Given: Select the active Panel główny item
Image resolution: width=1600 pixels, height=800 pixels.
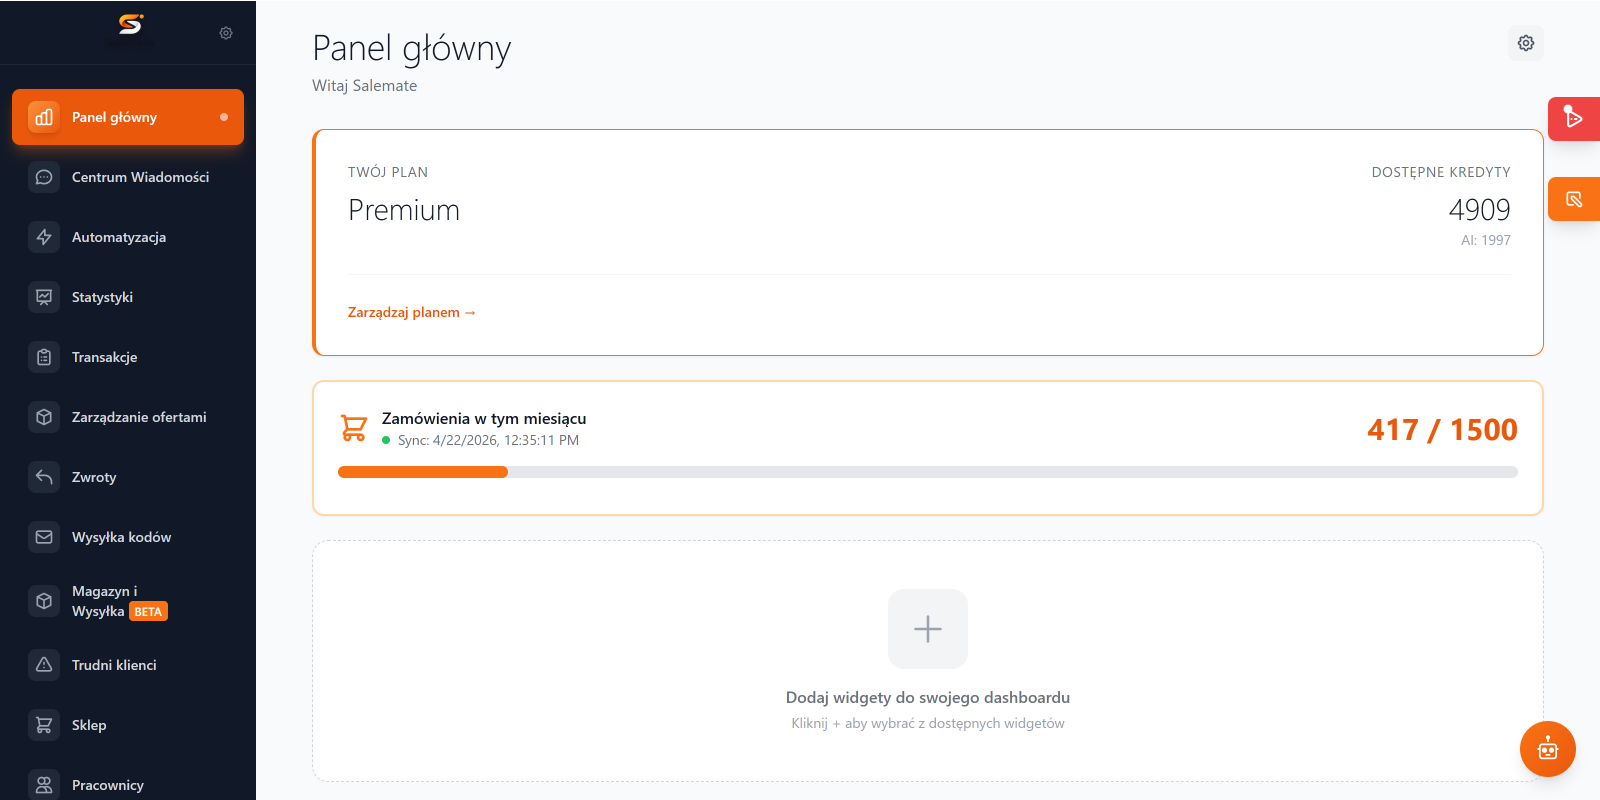Looking at the screenshot, I should (128, 117).
